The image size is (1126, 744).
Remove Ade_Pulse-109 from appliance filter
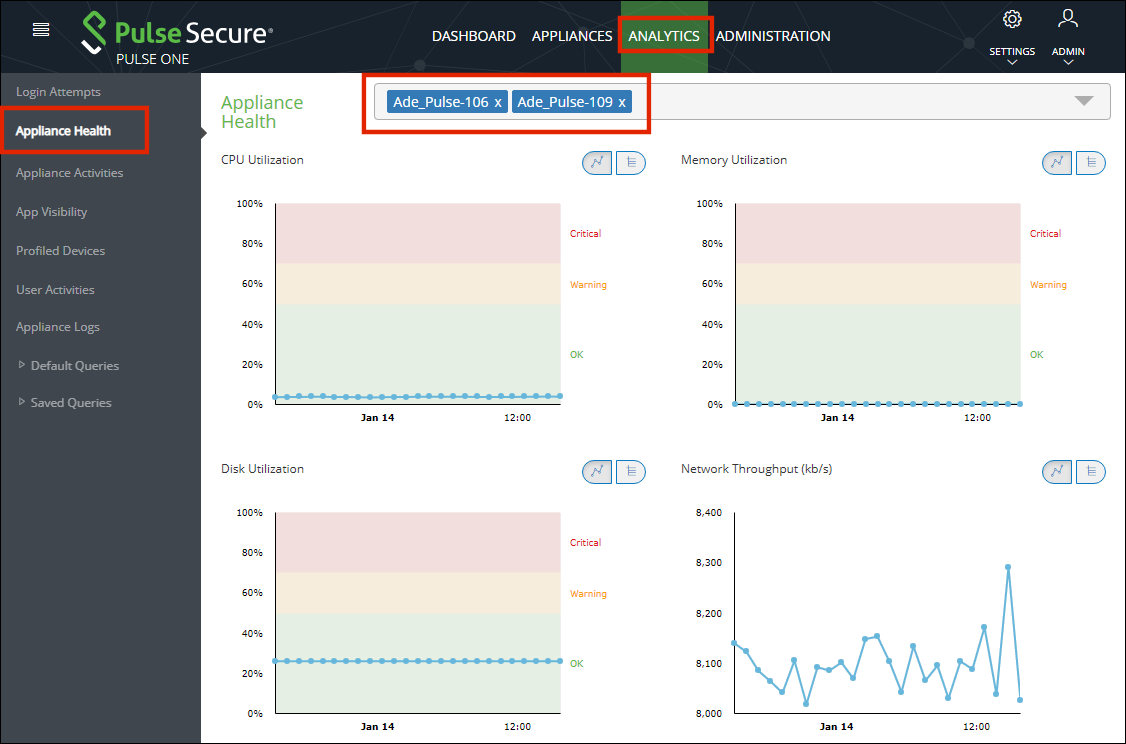click(x=622, y=102)
